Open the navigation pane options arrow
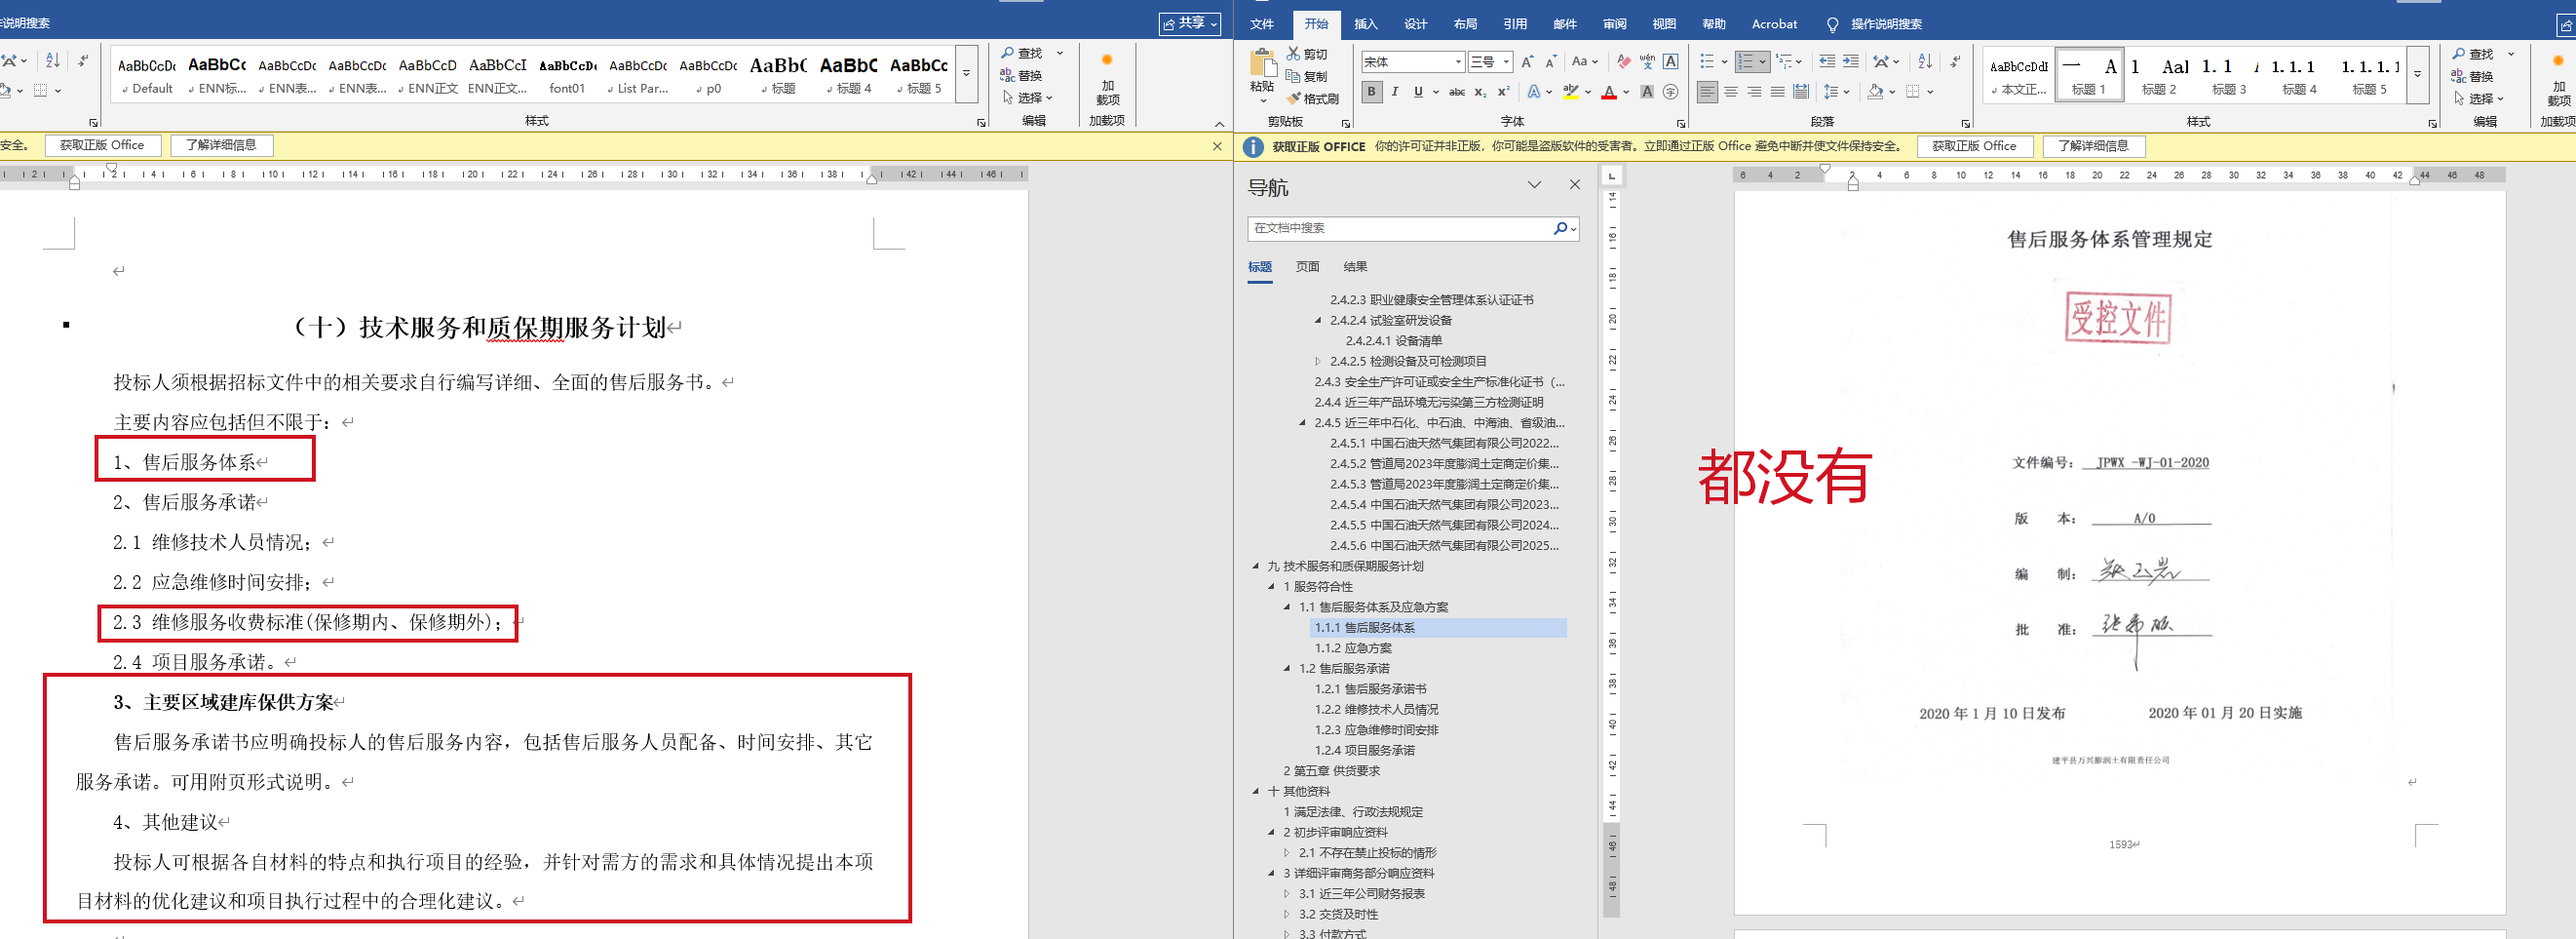Image resolution: width=2576 pixels, height=939 pixels. pyautogui.click(x=1534, y=185)
